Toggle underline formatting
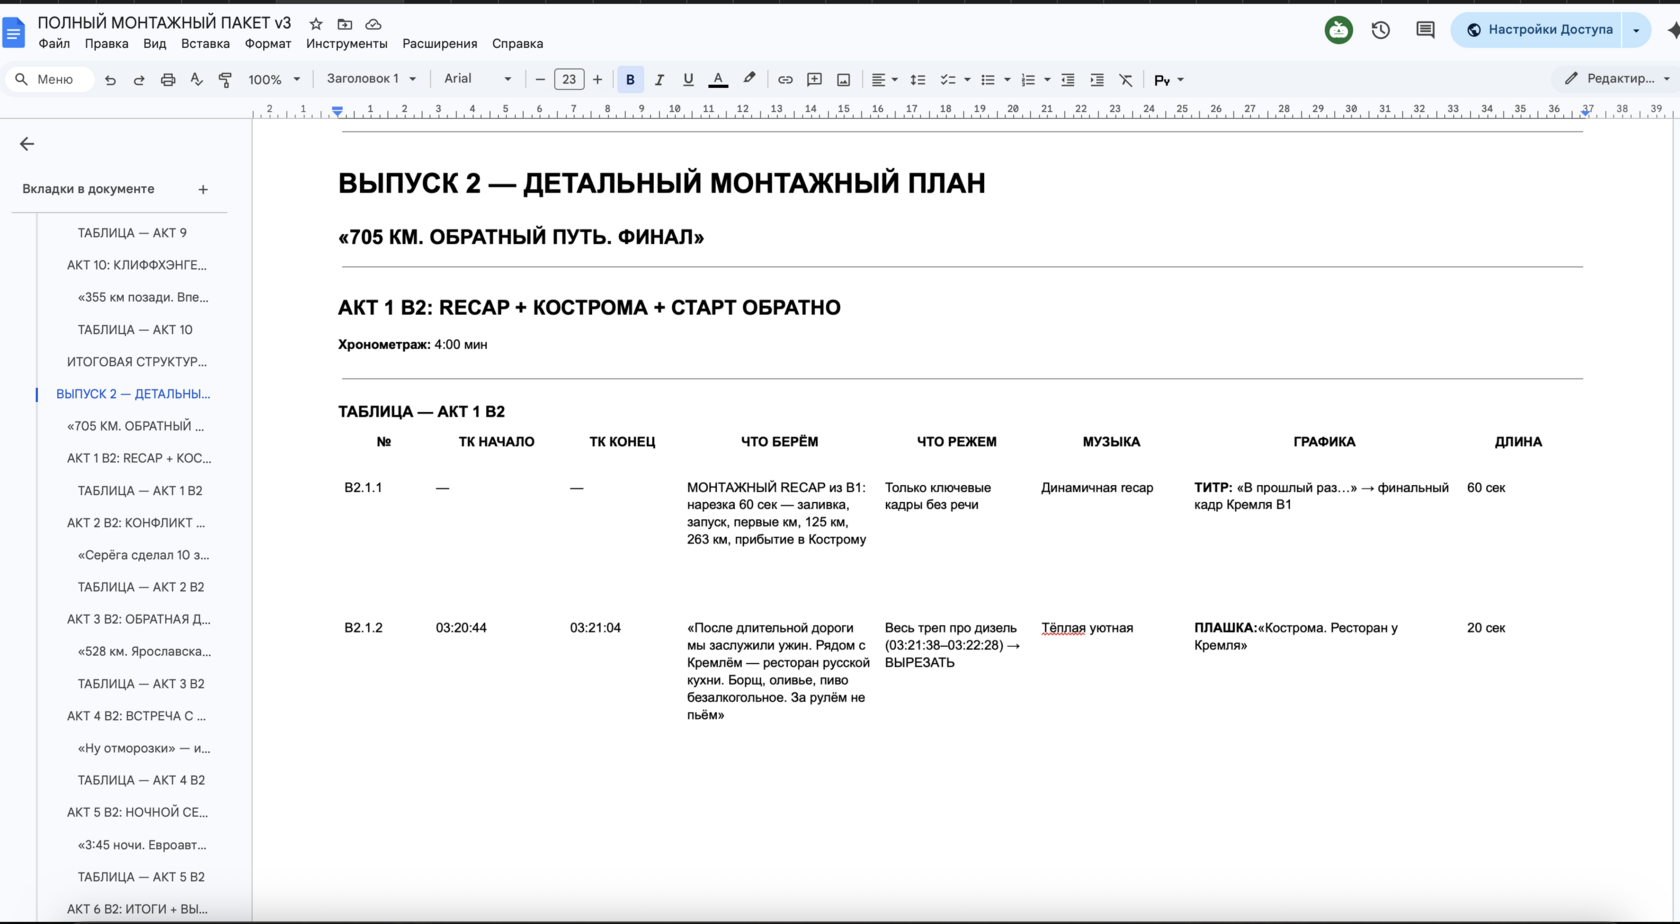Screen dimensions: 1680x924 pos(687,79)
